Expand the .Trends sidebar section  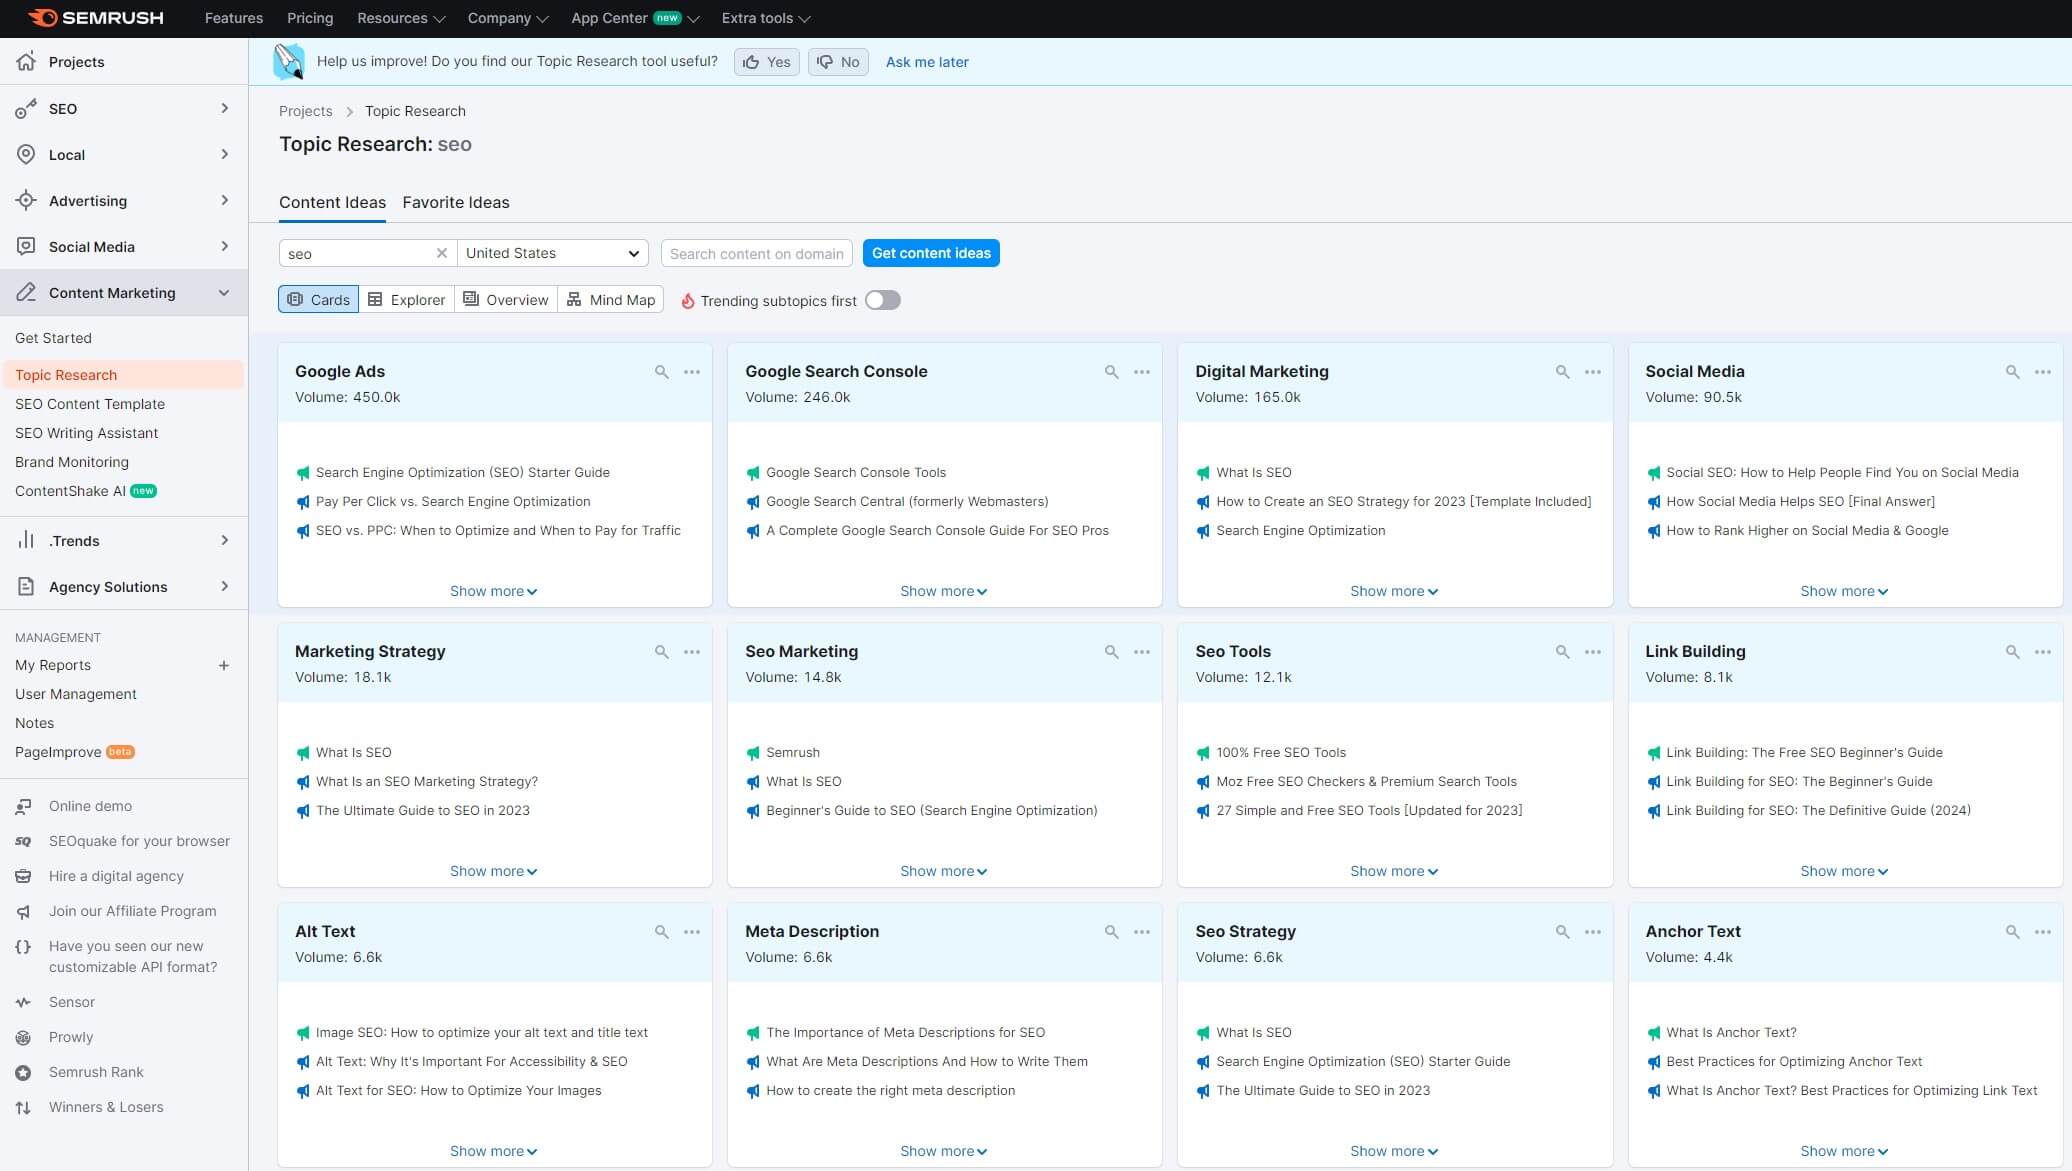[x=124, y=540]
